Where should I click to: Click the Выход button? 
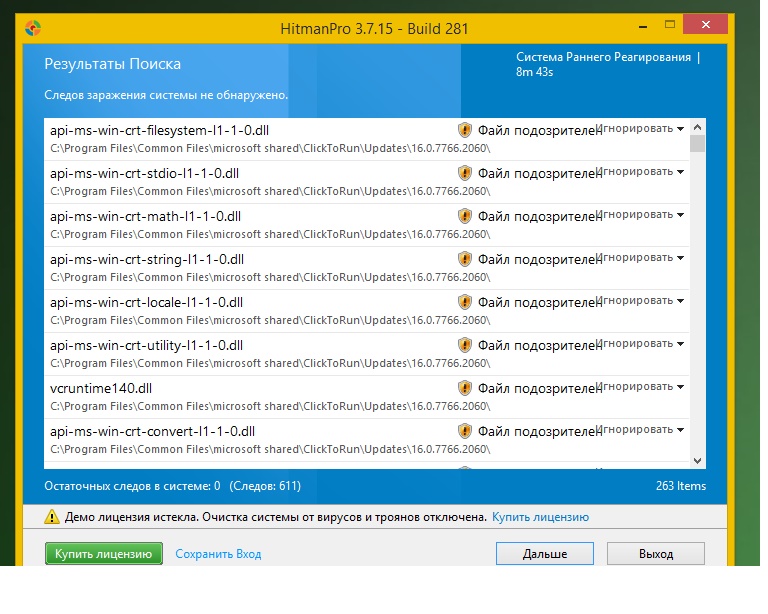[x=656, y=554]
